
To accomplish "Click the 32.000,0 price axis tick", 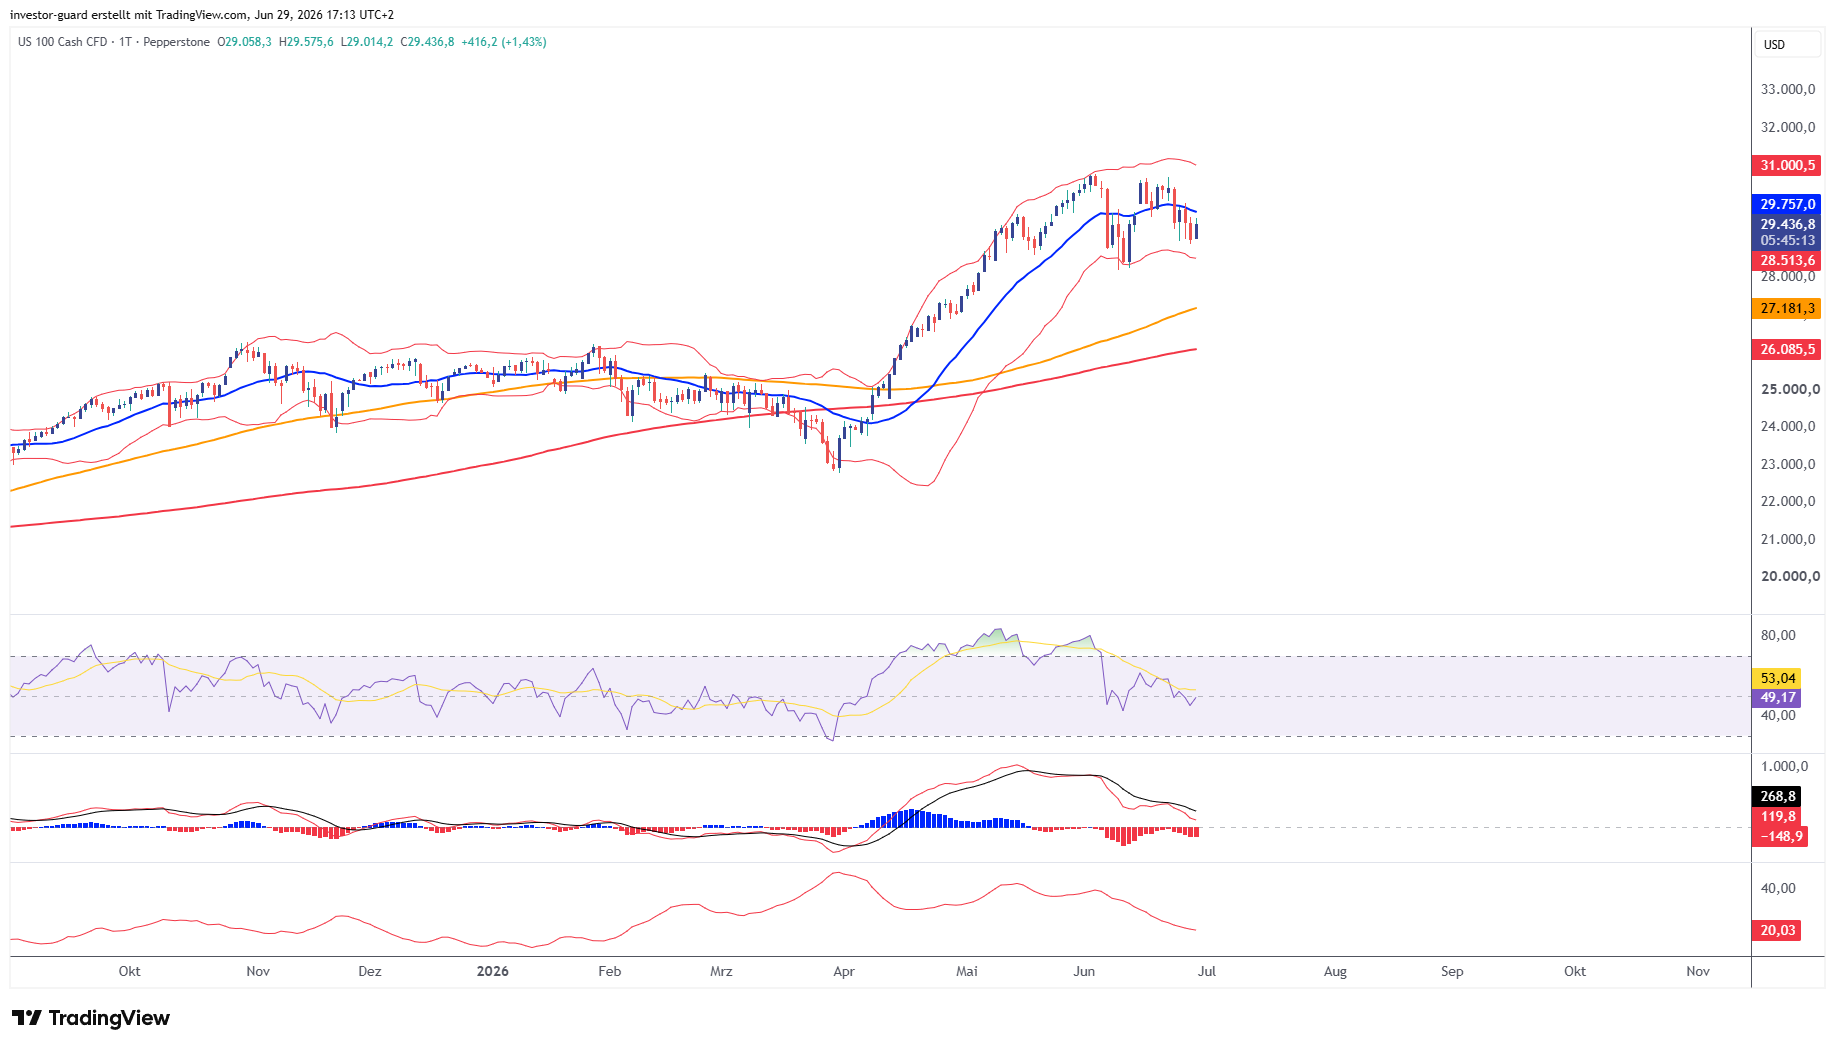I will click(x=1787, y=127).
